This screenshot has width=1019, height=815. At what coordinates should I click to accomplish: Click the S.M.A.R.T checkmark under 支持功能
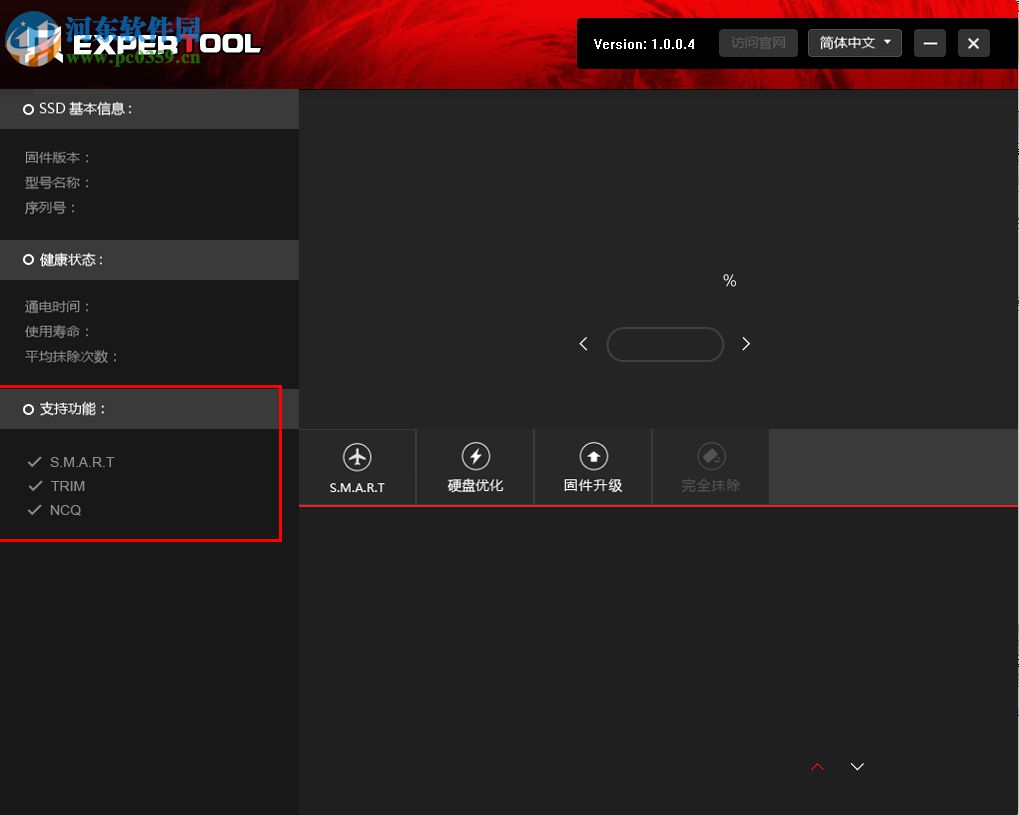point(72,462)
